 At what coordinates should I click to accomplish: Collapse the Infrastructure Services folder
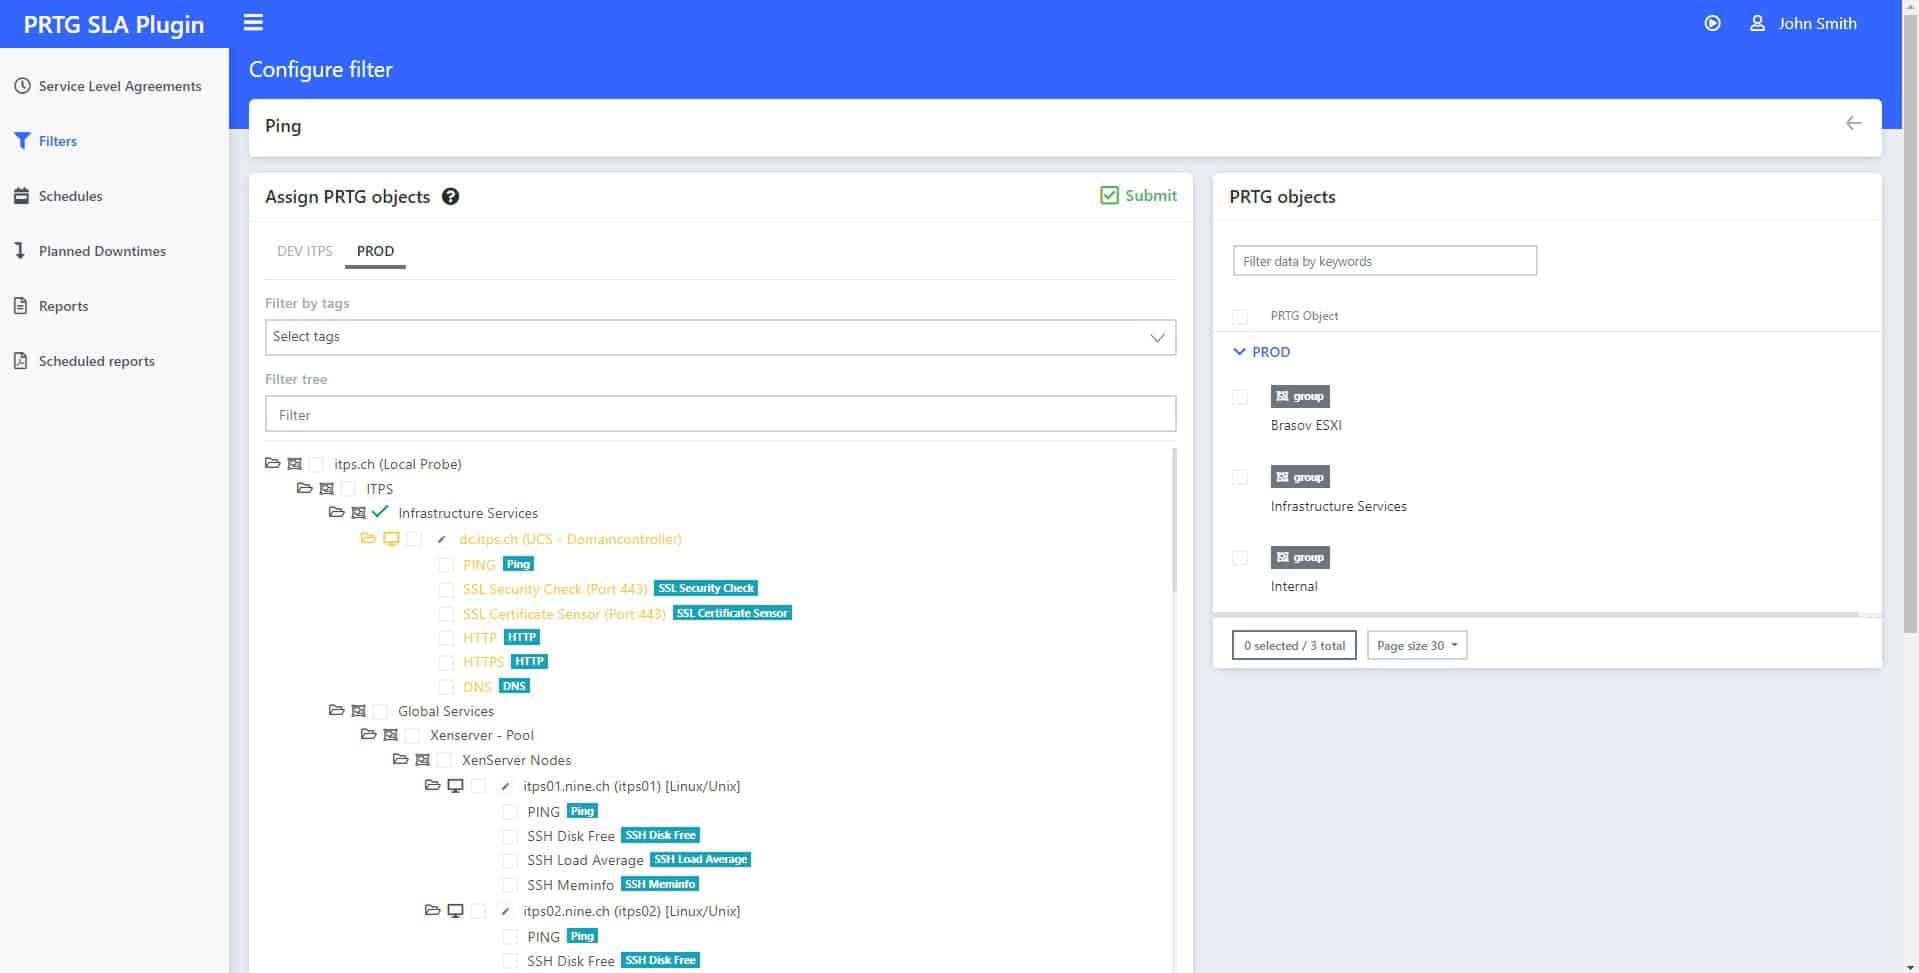click(336, 512)
